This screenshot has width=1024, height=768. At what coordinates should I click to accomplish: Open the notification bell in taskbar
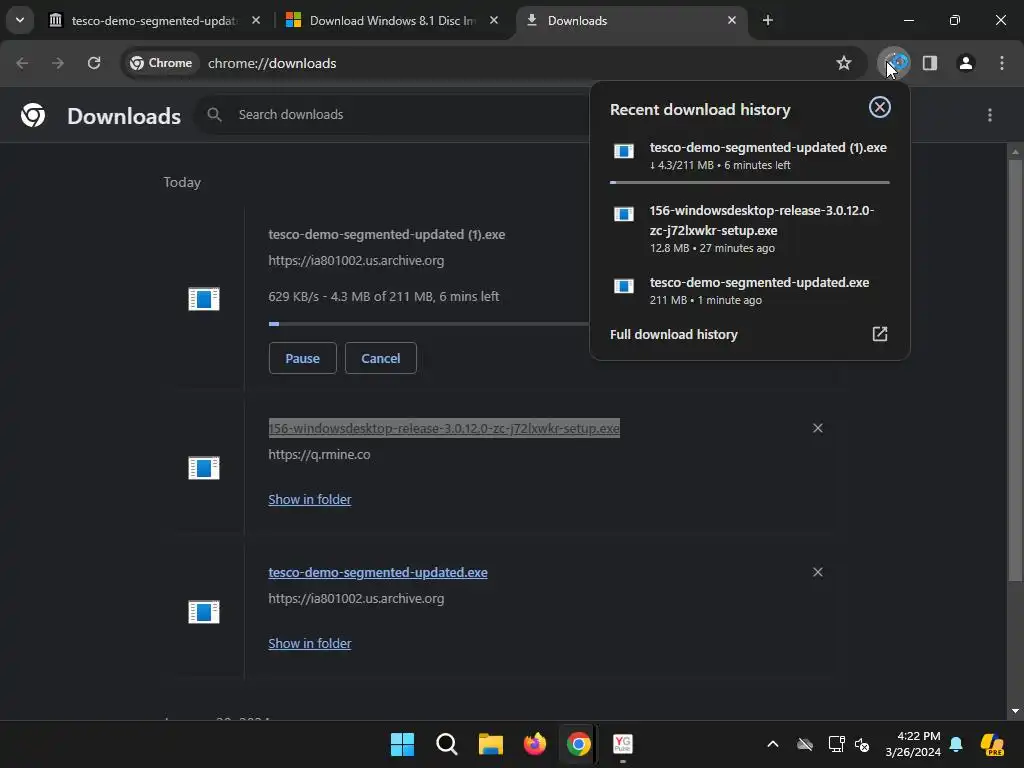(x=956, y=744)
